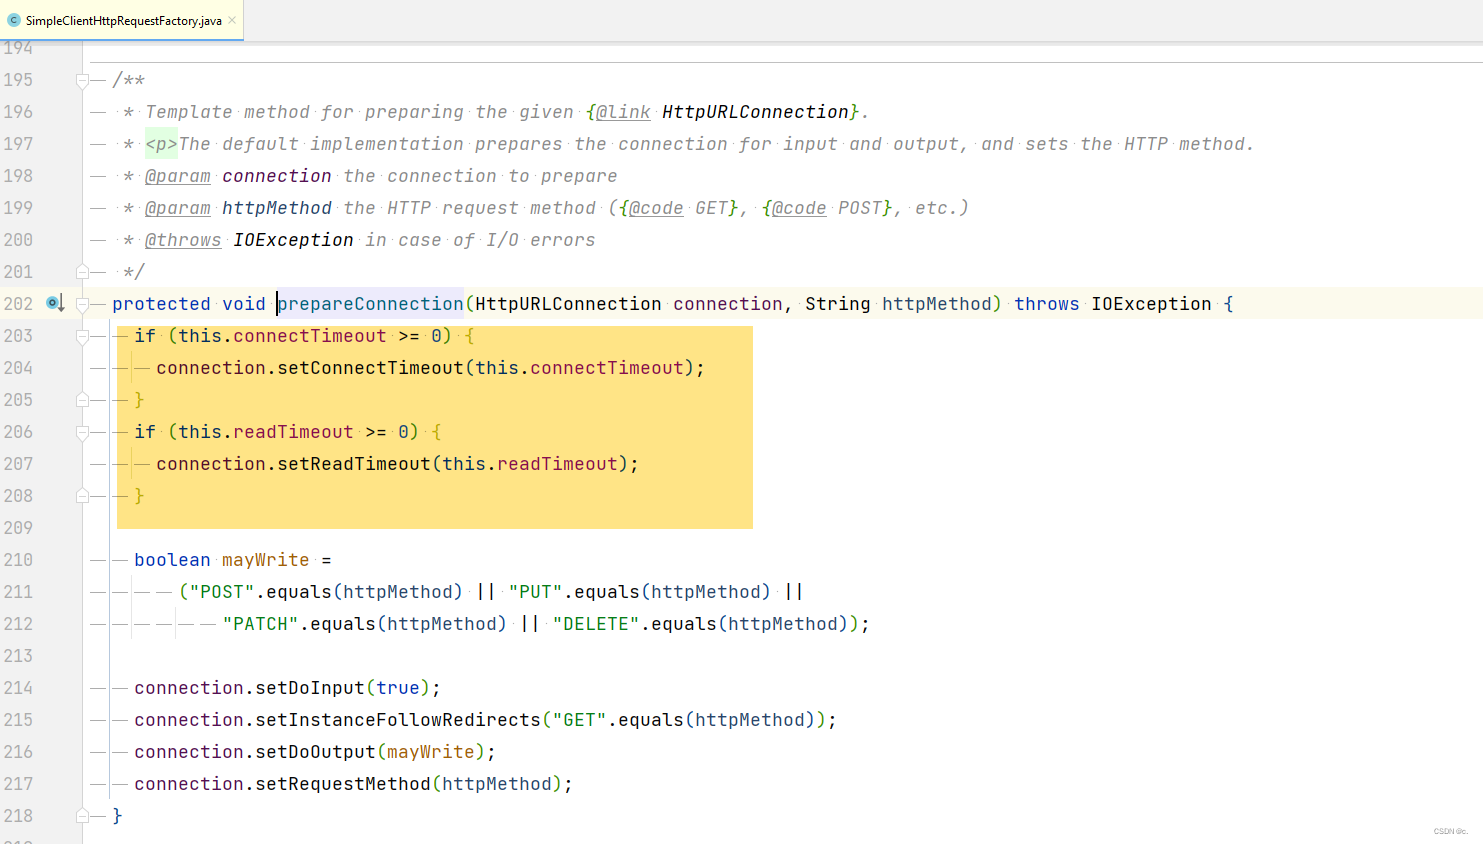1483x844 pixels.
Task: Collapse the Javadoc comment at line 195
Action: click(x=82, y=80)
